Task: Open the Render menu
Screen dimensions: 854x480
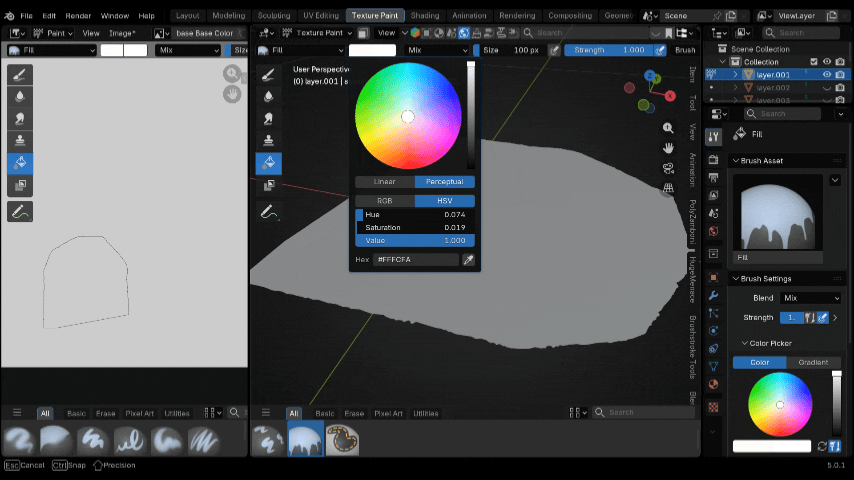Action: [x=78, y=16]
